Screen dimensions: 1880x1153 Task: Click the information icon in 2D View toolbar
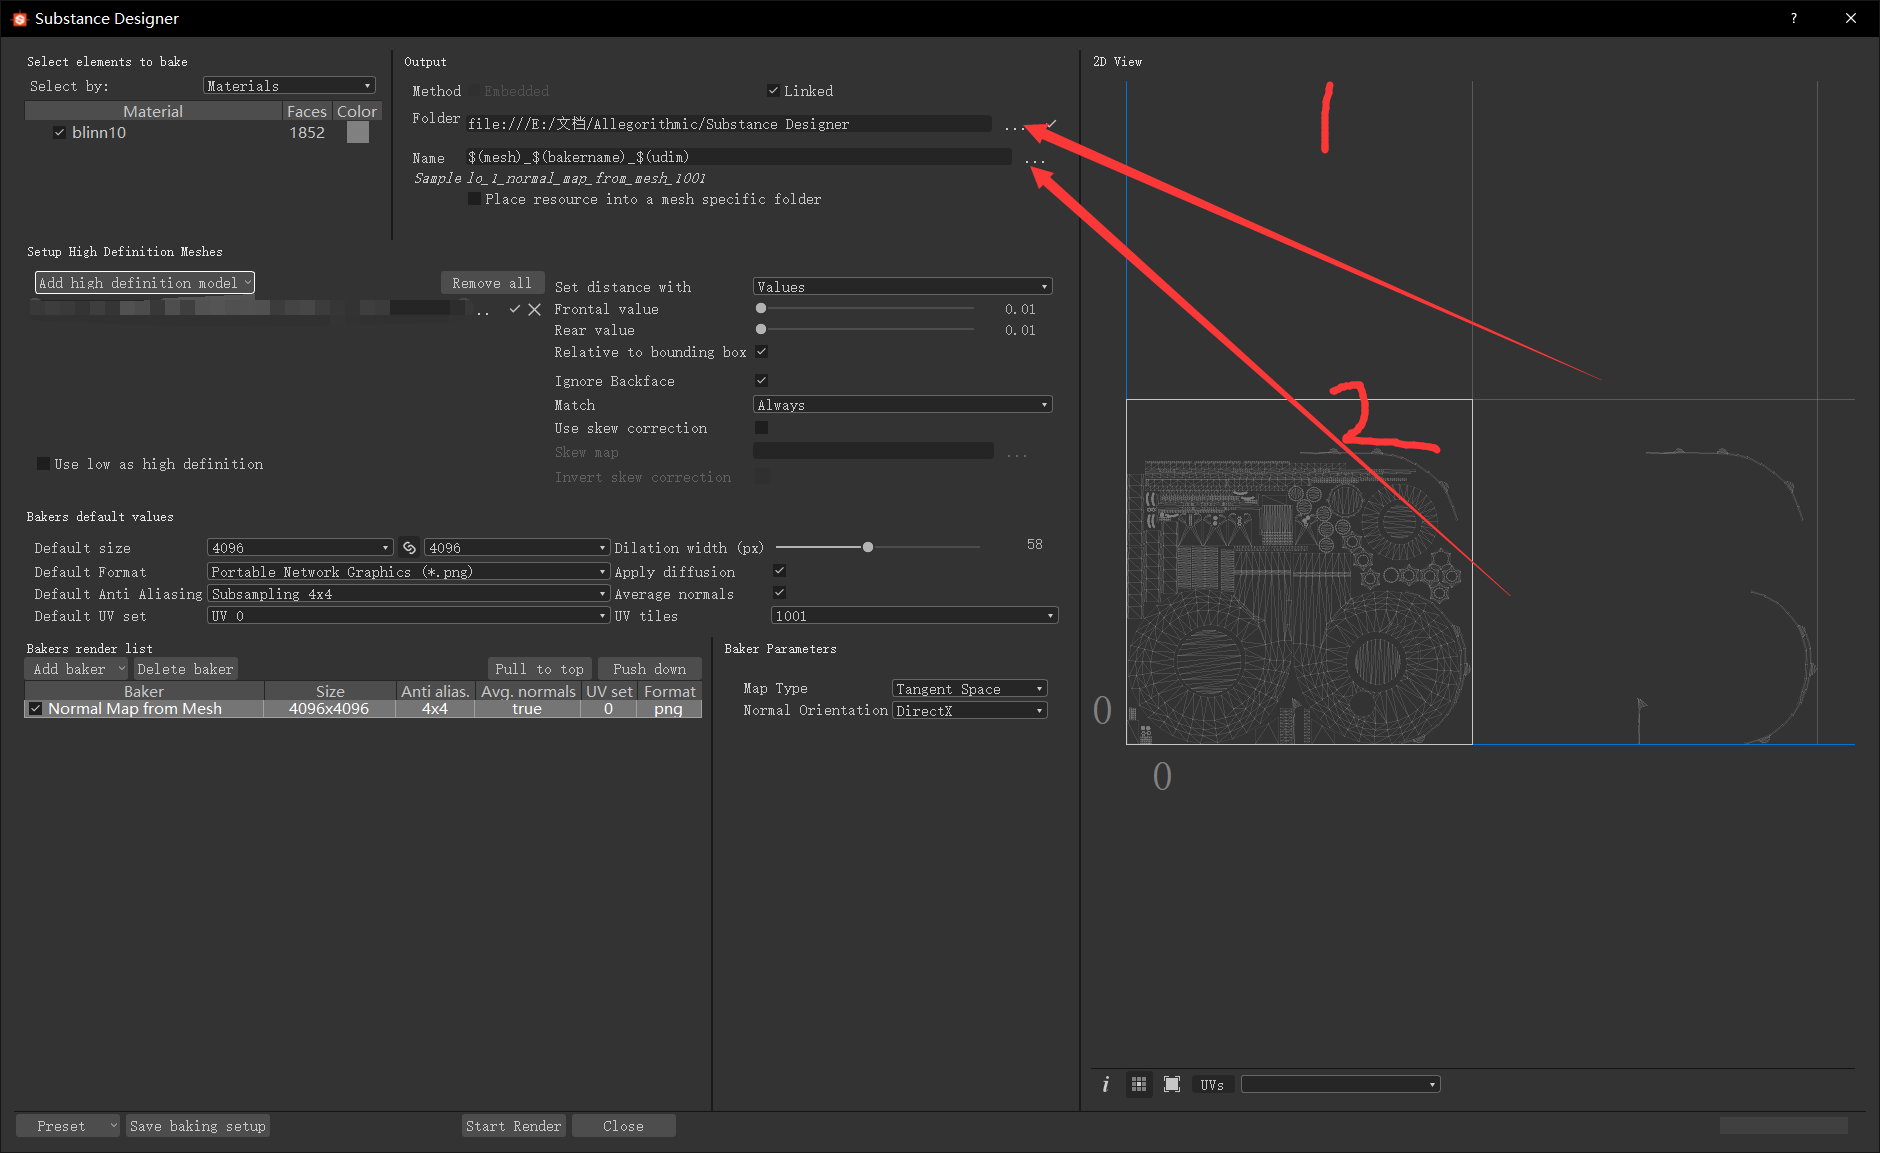point(1105,1084)
